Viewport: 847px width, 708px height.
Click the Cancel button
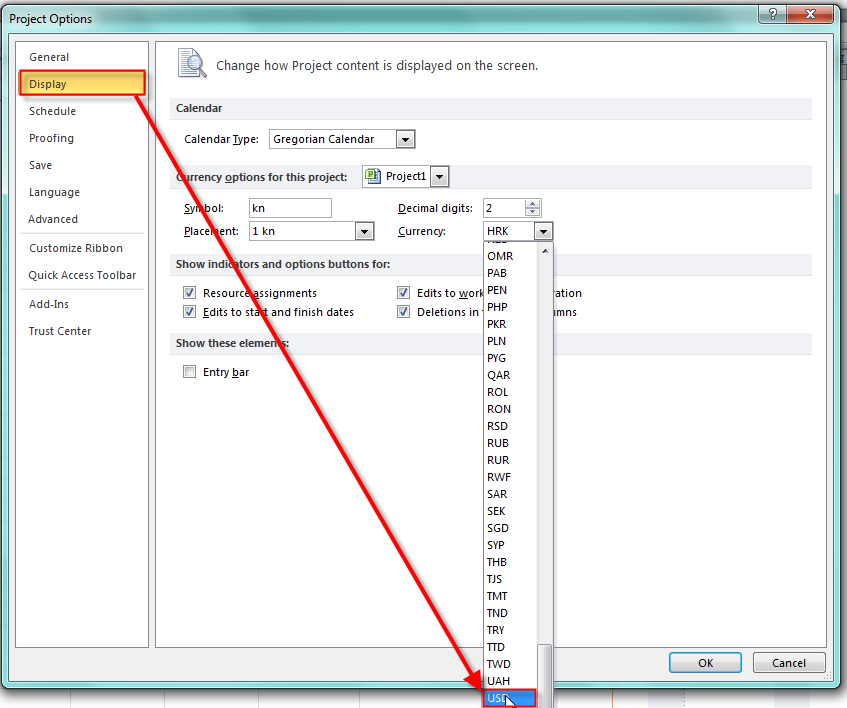(x=788, y=662)
